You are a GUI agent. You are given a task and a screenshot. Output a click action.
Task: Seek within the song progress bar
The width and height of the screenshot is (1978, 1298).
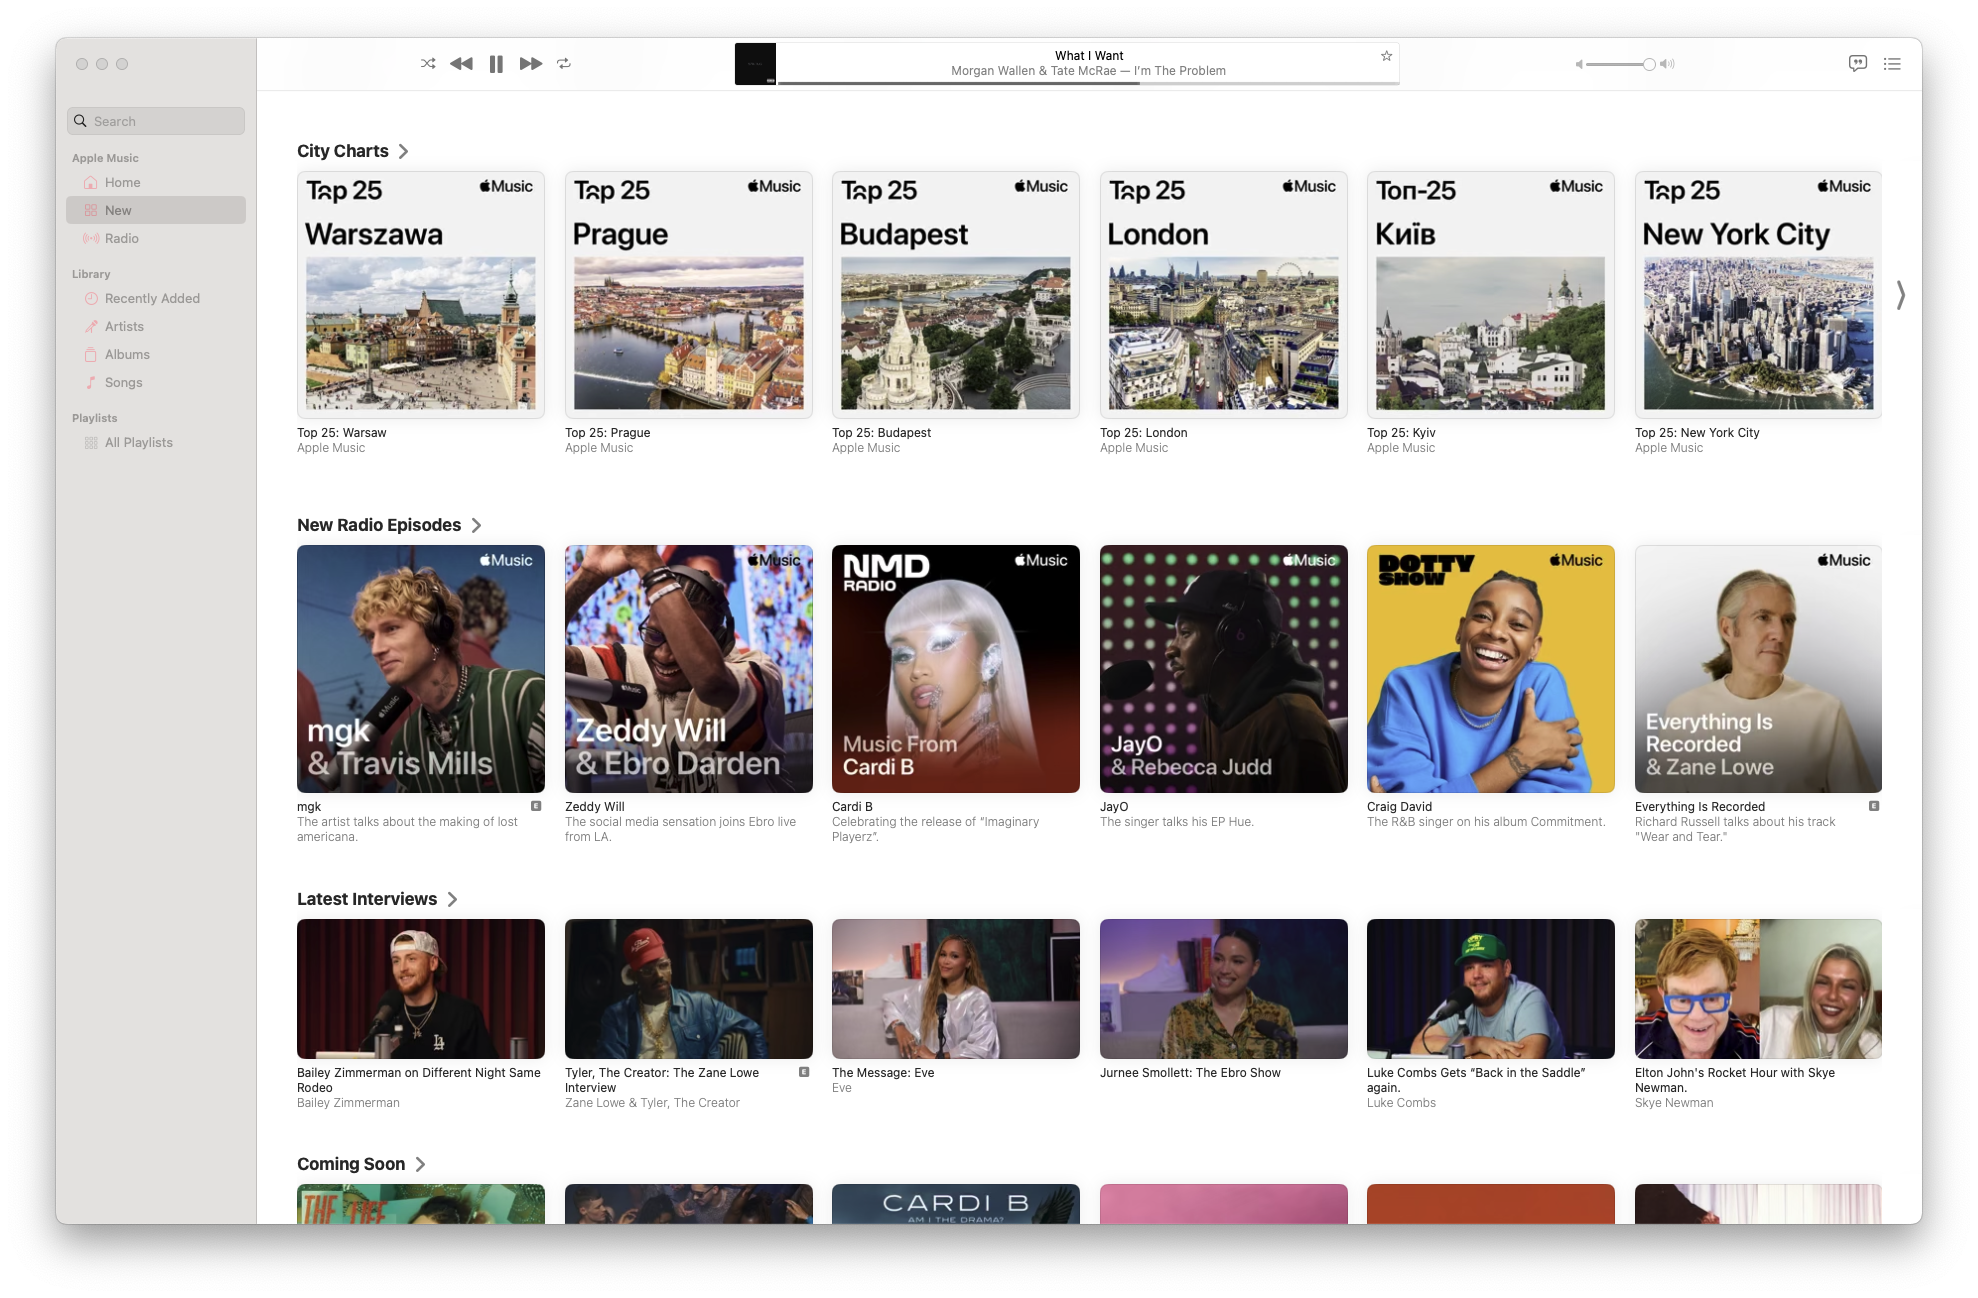pyautogui.click(x=1088, y=83)
